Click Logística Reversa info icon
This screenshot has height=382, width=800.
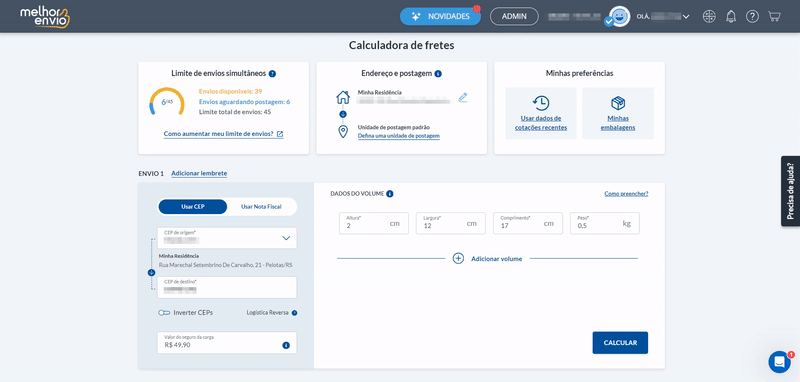point(294,313)
